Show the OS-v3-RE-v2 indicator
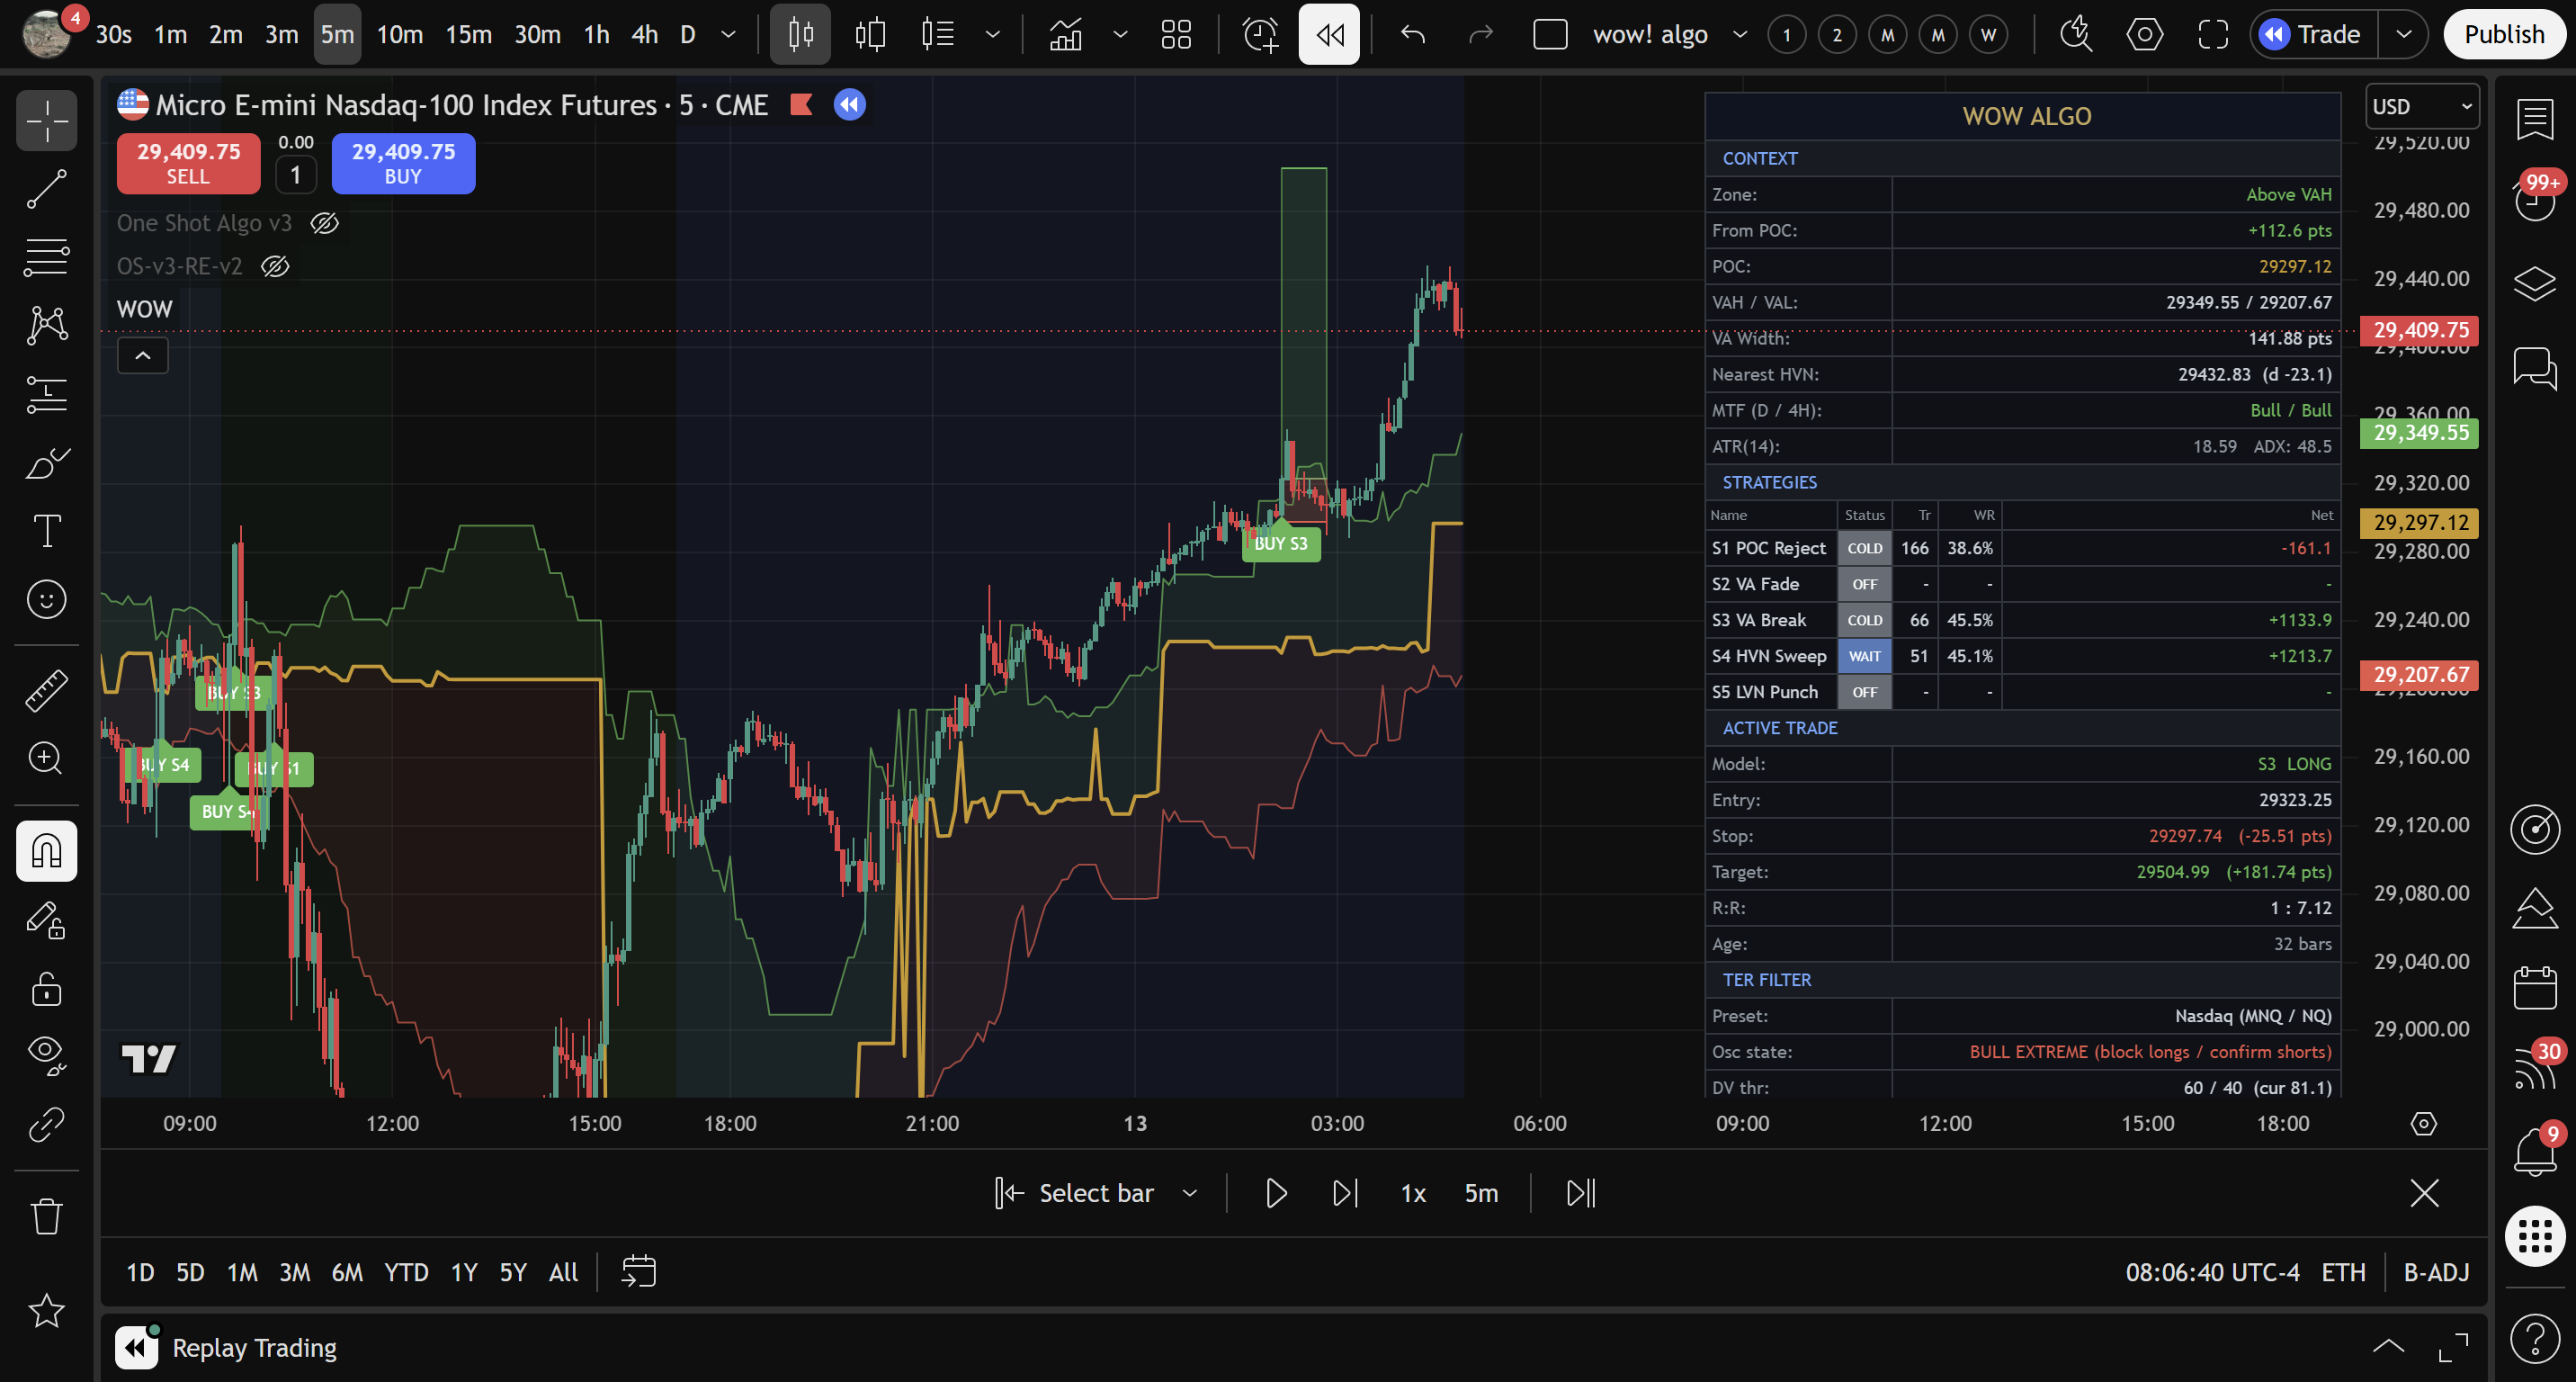This screenshot has width=2576, height=1382. [x=275, y=266]
